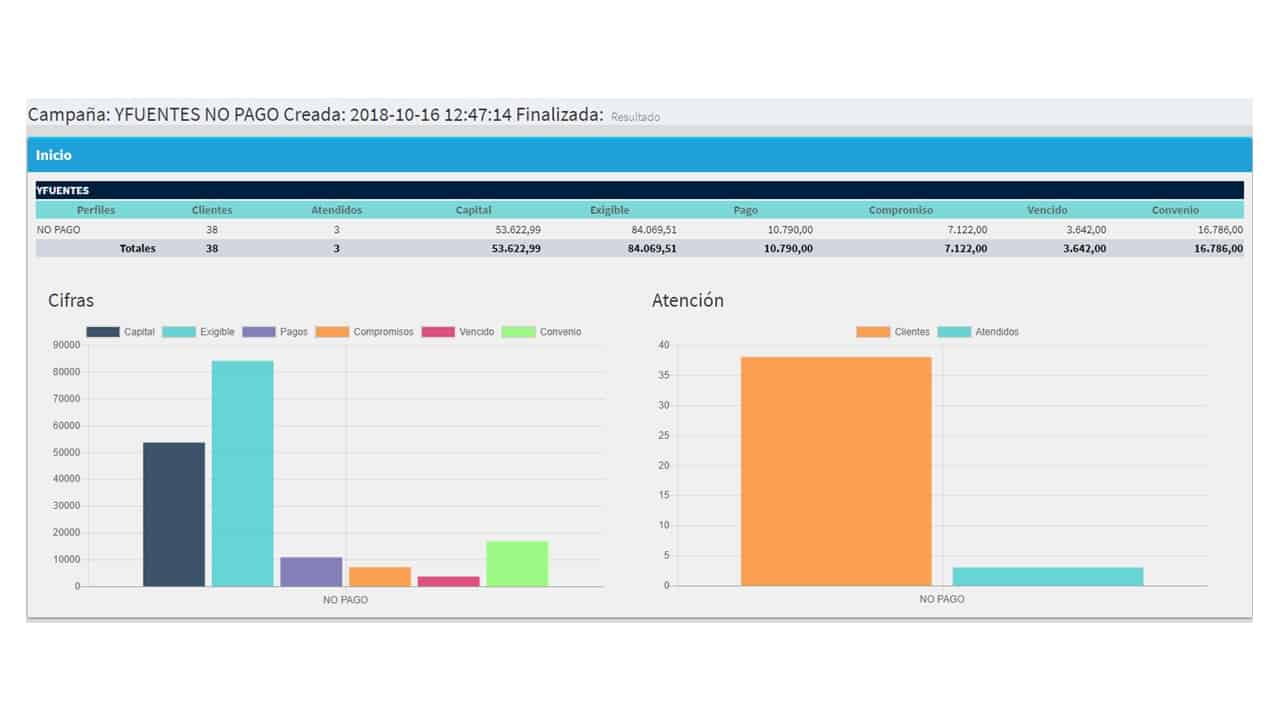Select the Capital column header
The image size is (1280, 720).
(473, 210)
